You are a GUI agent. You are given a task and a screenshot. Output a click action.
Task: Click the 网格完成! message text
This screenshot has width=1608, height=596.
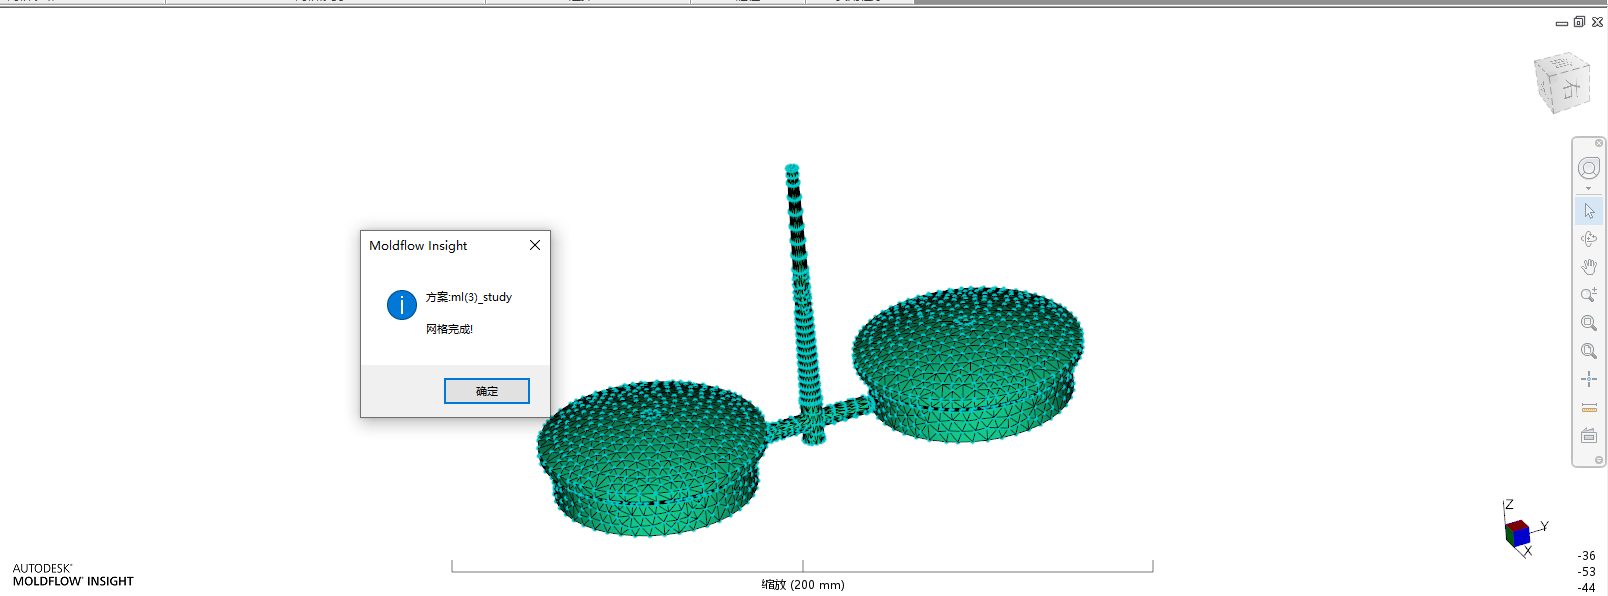point(449,329)
